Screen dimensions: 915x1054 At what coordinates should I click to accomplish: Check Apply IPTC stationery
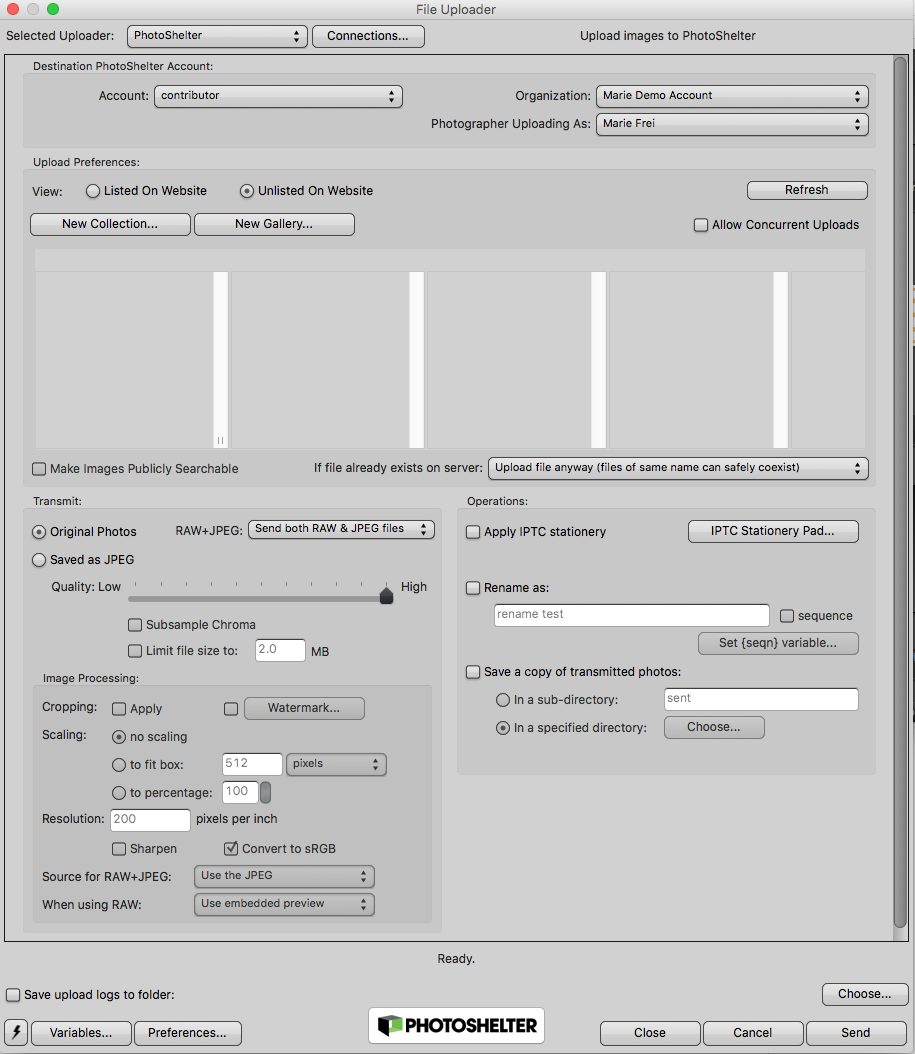pos(473,532)
